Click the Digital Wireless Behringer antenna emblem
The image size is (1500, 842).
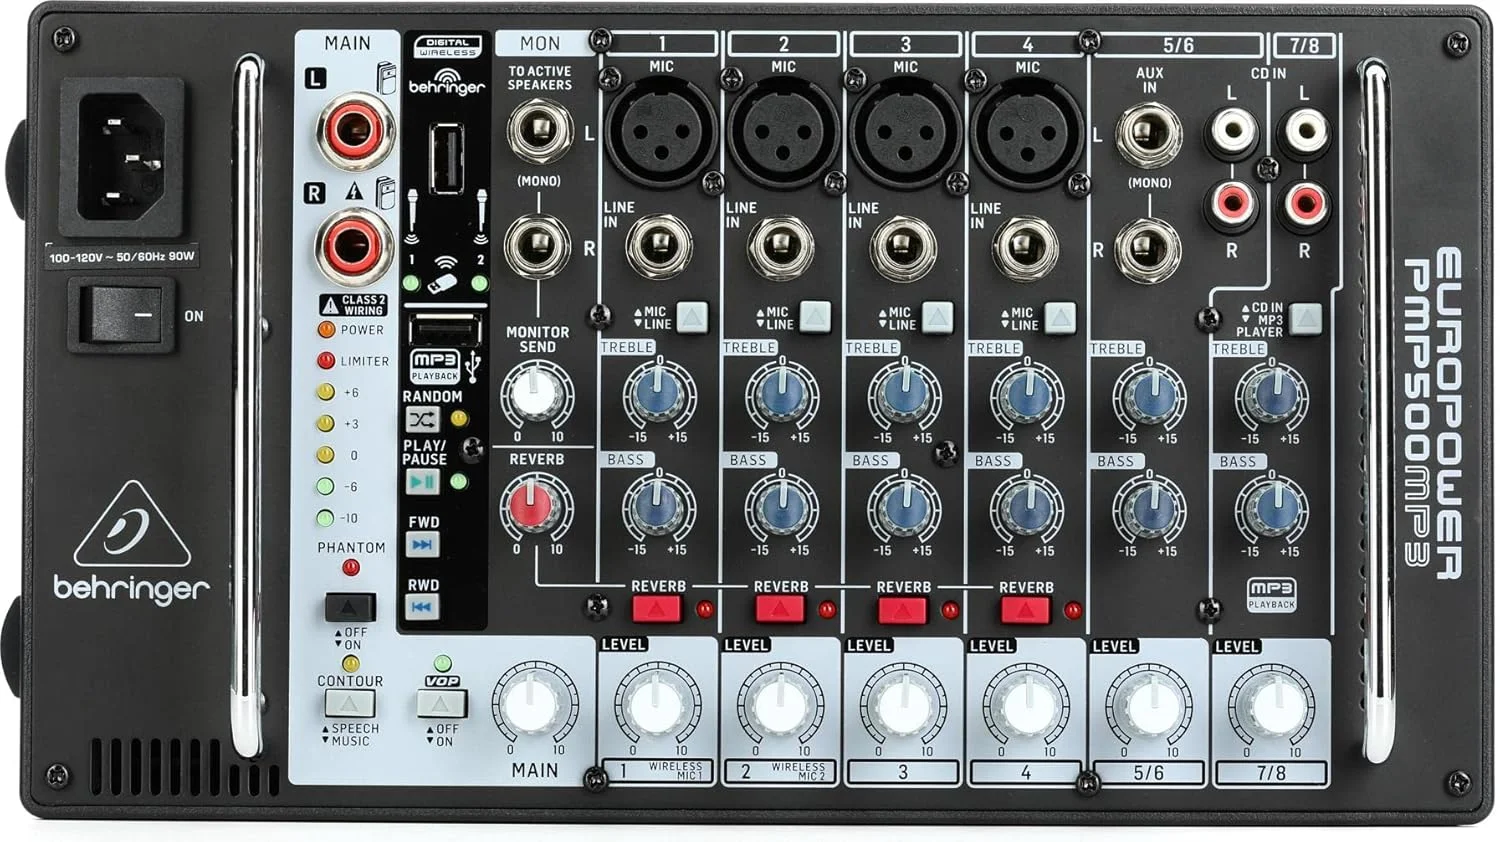pyautogui.click(x=448, y=80)
